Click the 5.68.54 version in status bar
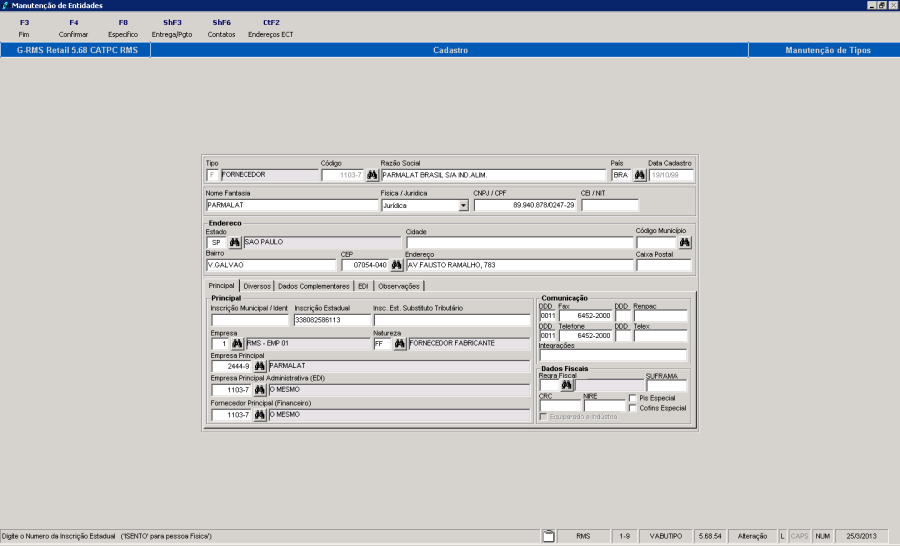The width and height of the screenshot is (900, 546). tap(709, 536)
